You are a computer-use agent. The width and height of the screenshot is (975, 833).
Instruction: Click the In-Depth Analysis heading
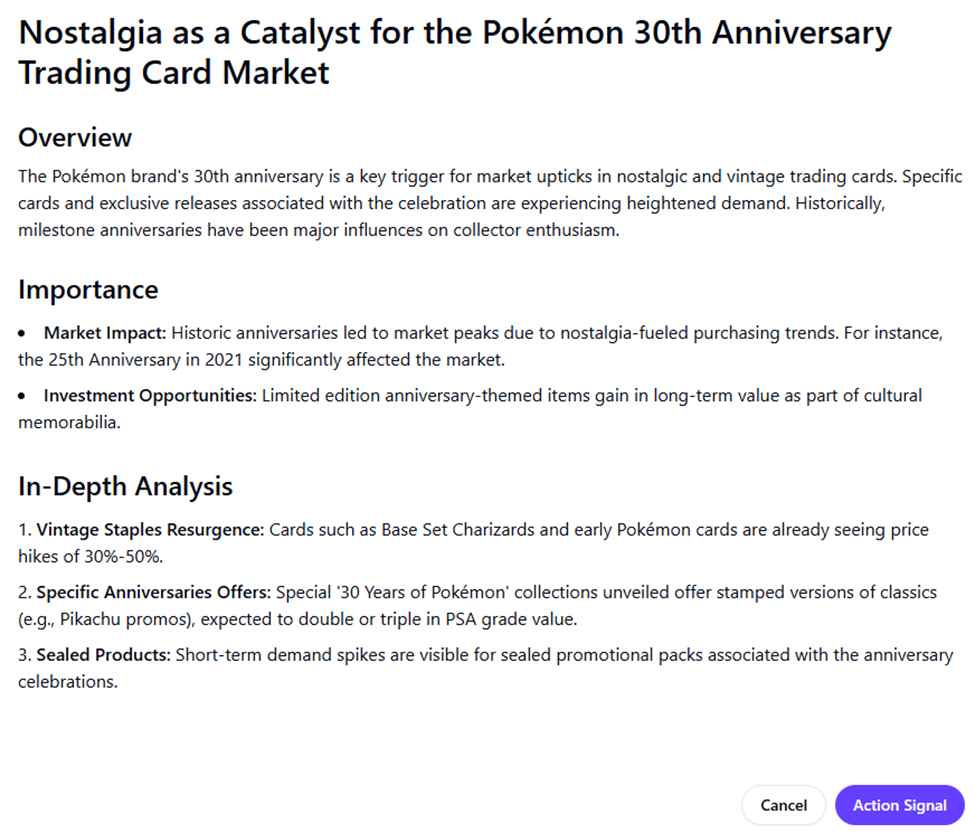[x=125, y=487]
